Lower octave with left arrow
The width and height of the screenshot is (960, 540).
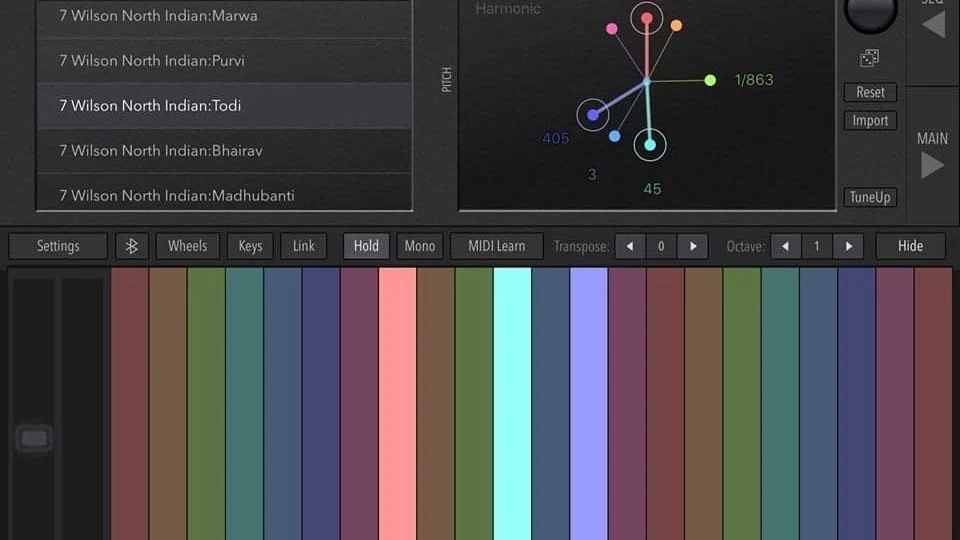pyautogui.click(x=786, y=246)
